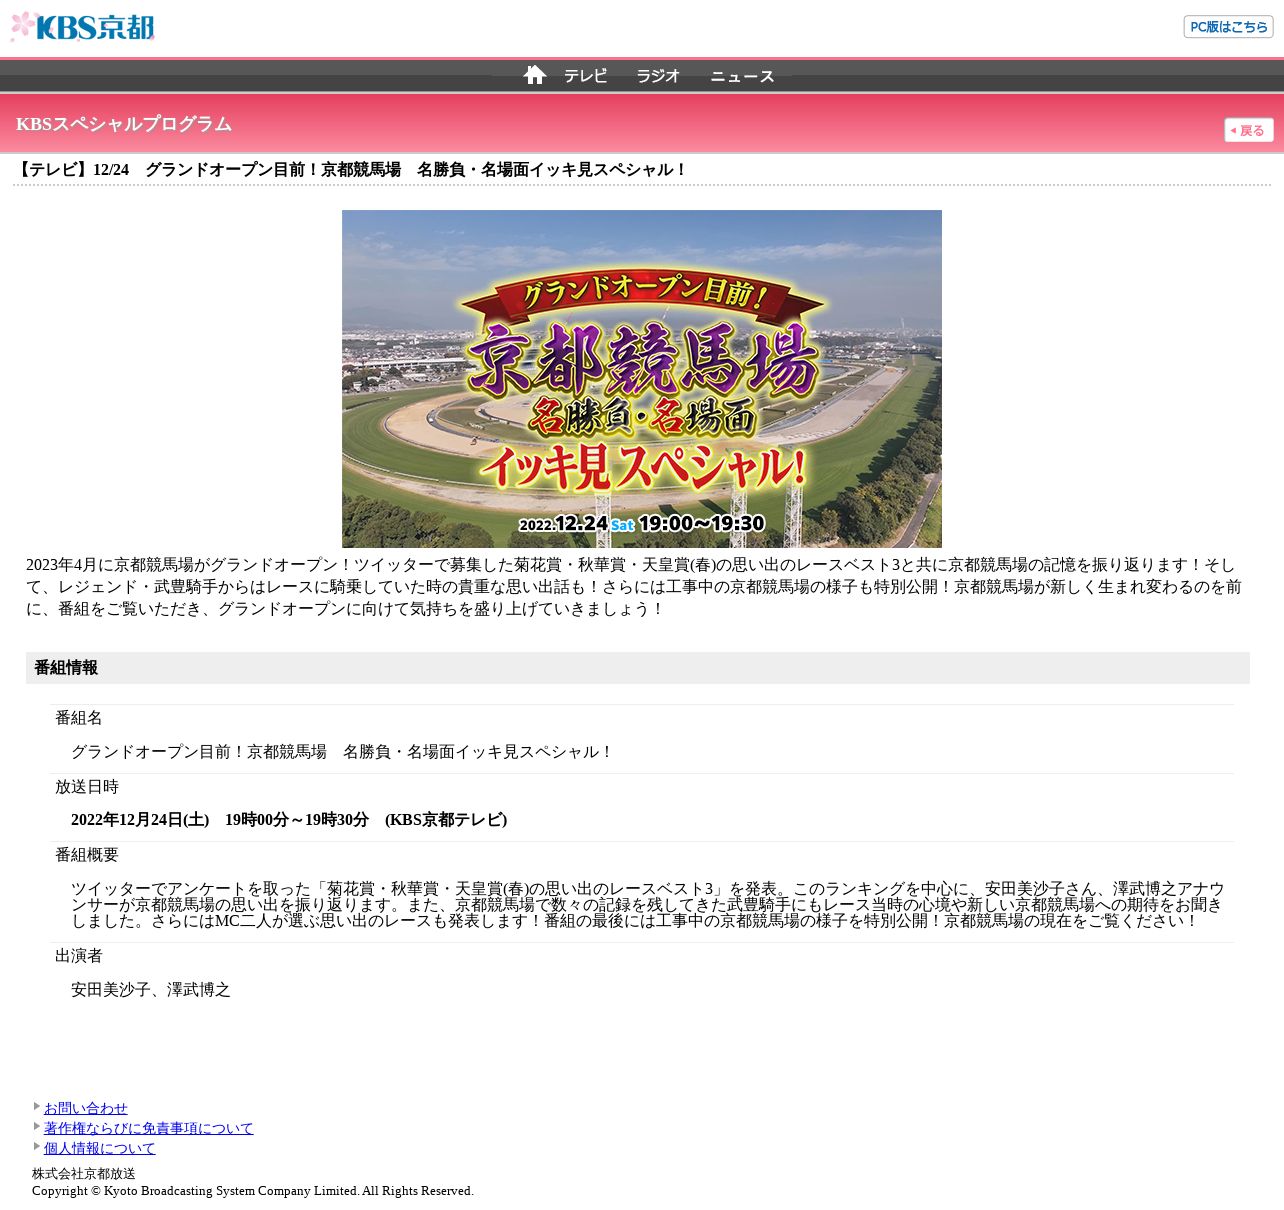Select the Copyright Kyoto Broadcasting System line
Screen dimensions: 1284x1210
[253, 1191]
